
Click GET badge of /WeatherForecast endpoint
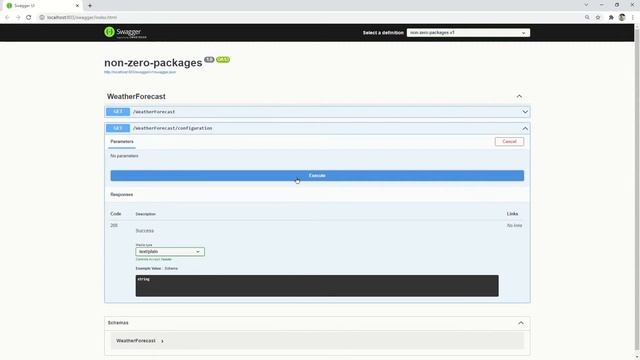point(118,112)
